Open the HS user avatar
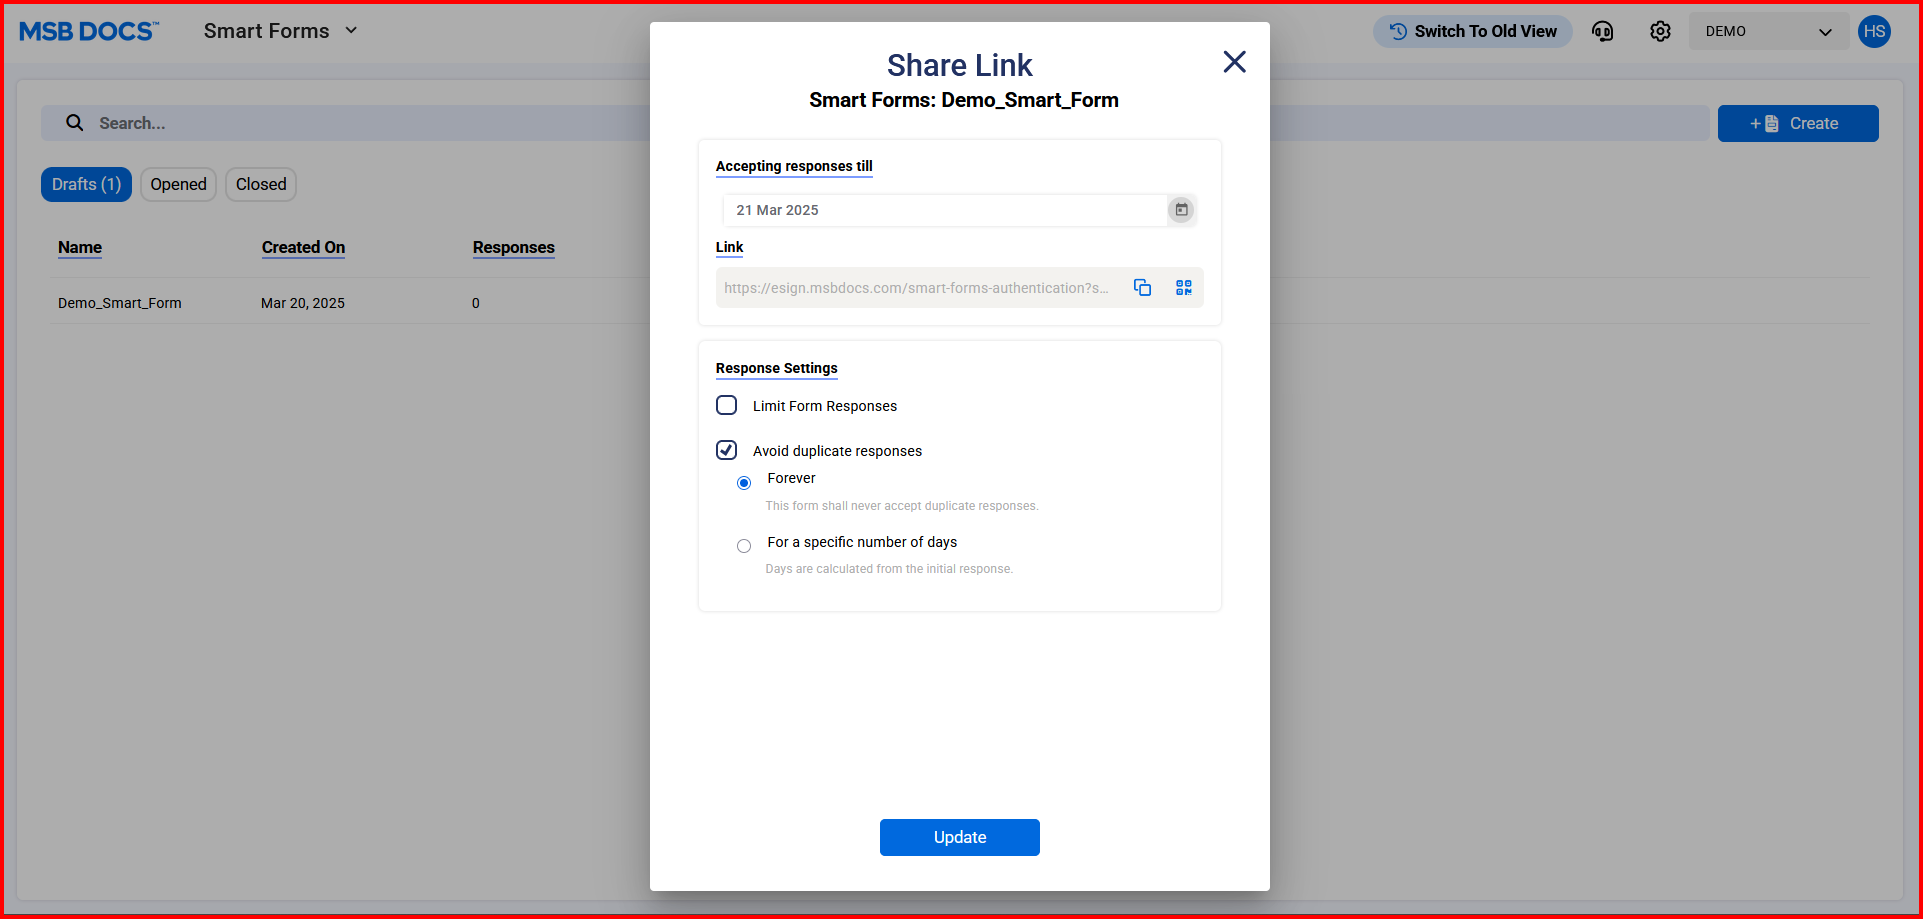 coord(1874,32)
